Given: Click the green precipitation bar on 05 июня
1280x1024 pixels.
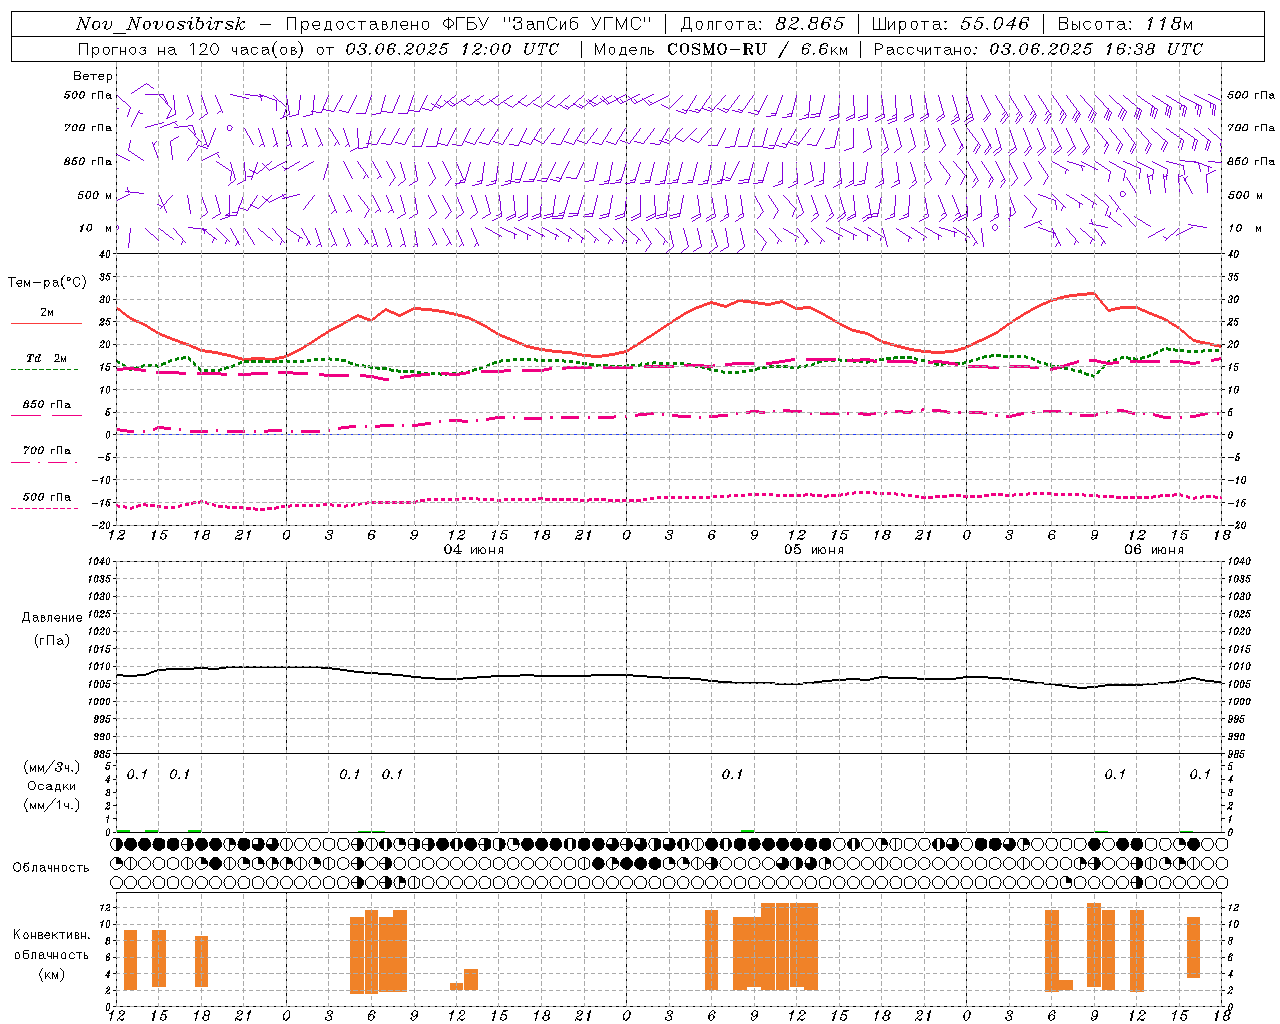Looking at the screenshot, I should 748,831.
